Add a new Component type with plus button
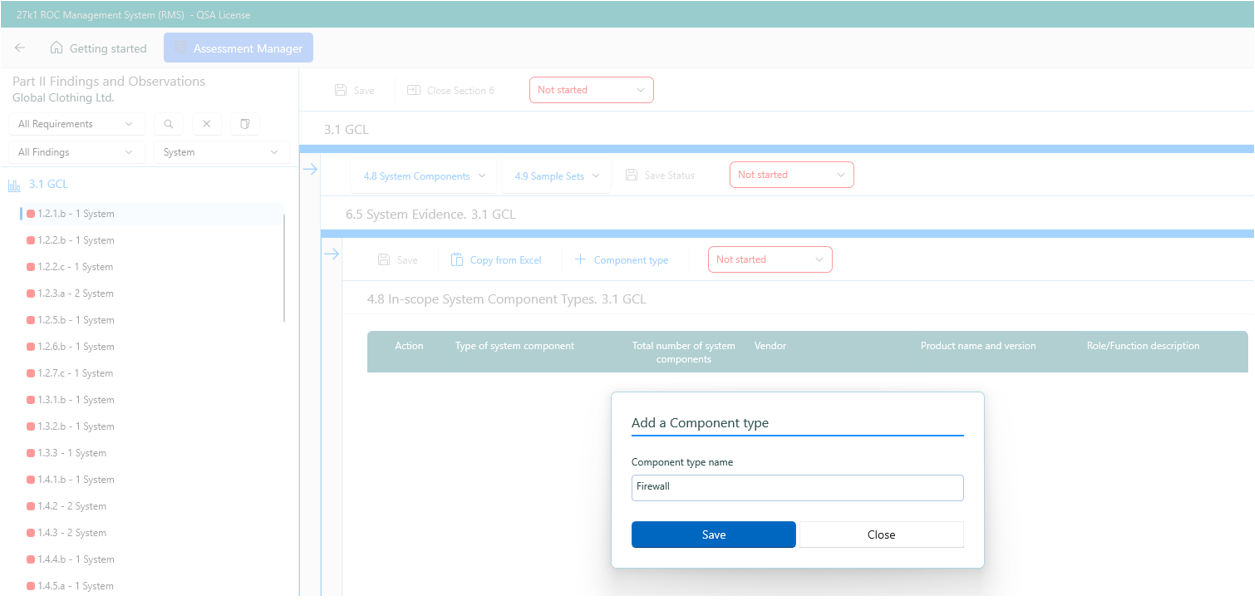The width and height of the screenshot is (1255, 616). (621, 260)
